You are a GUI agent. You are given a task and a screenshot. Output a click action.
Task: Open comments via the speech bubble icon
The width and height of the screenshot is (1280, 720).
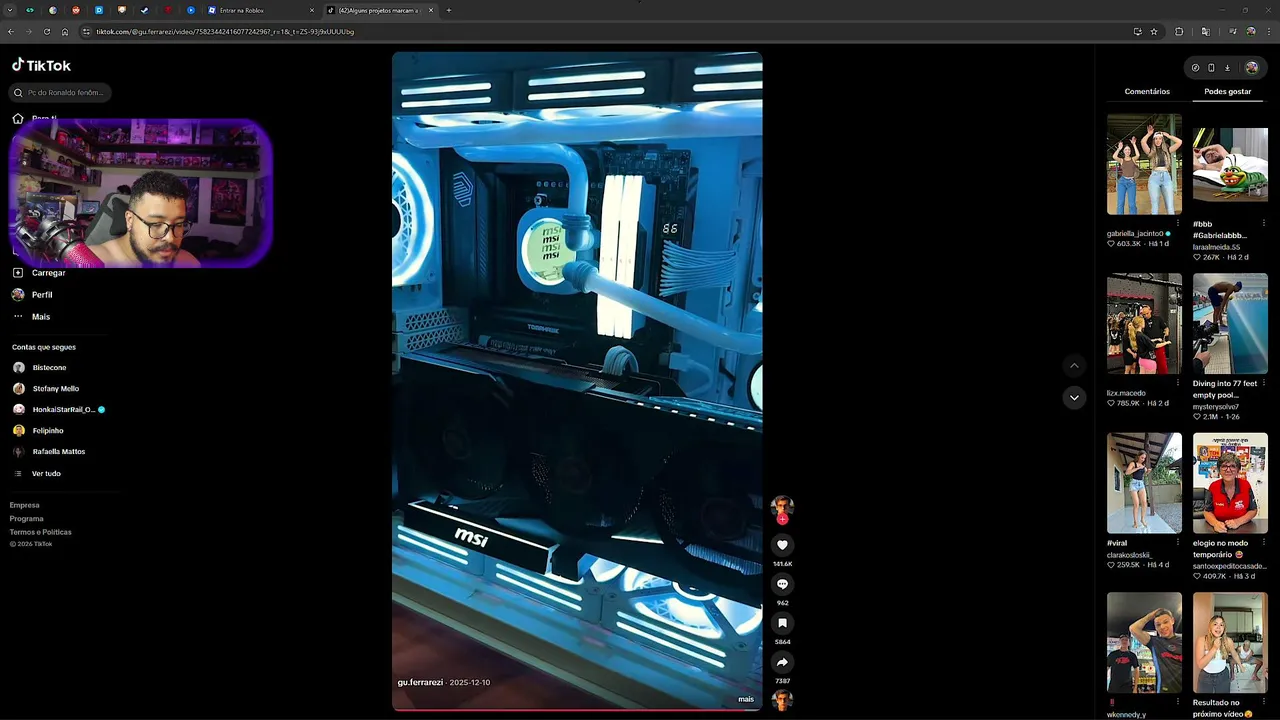[x=782, y=584]
